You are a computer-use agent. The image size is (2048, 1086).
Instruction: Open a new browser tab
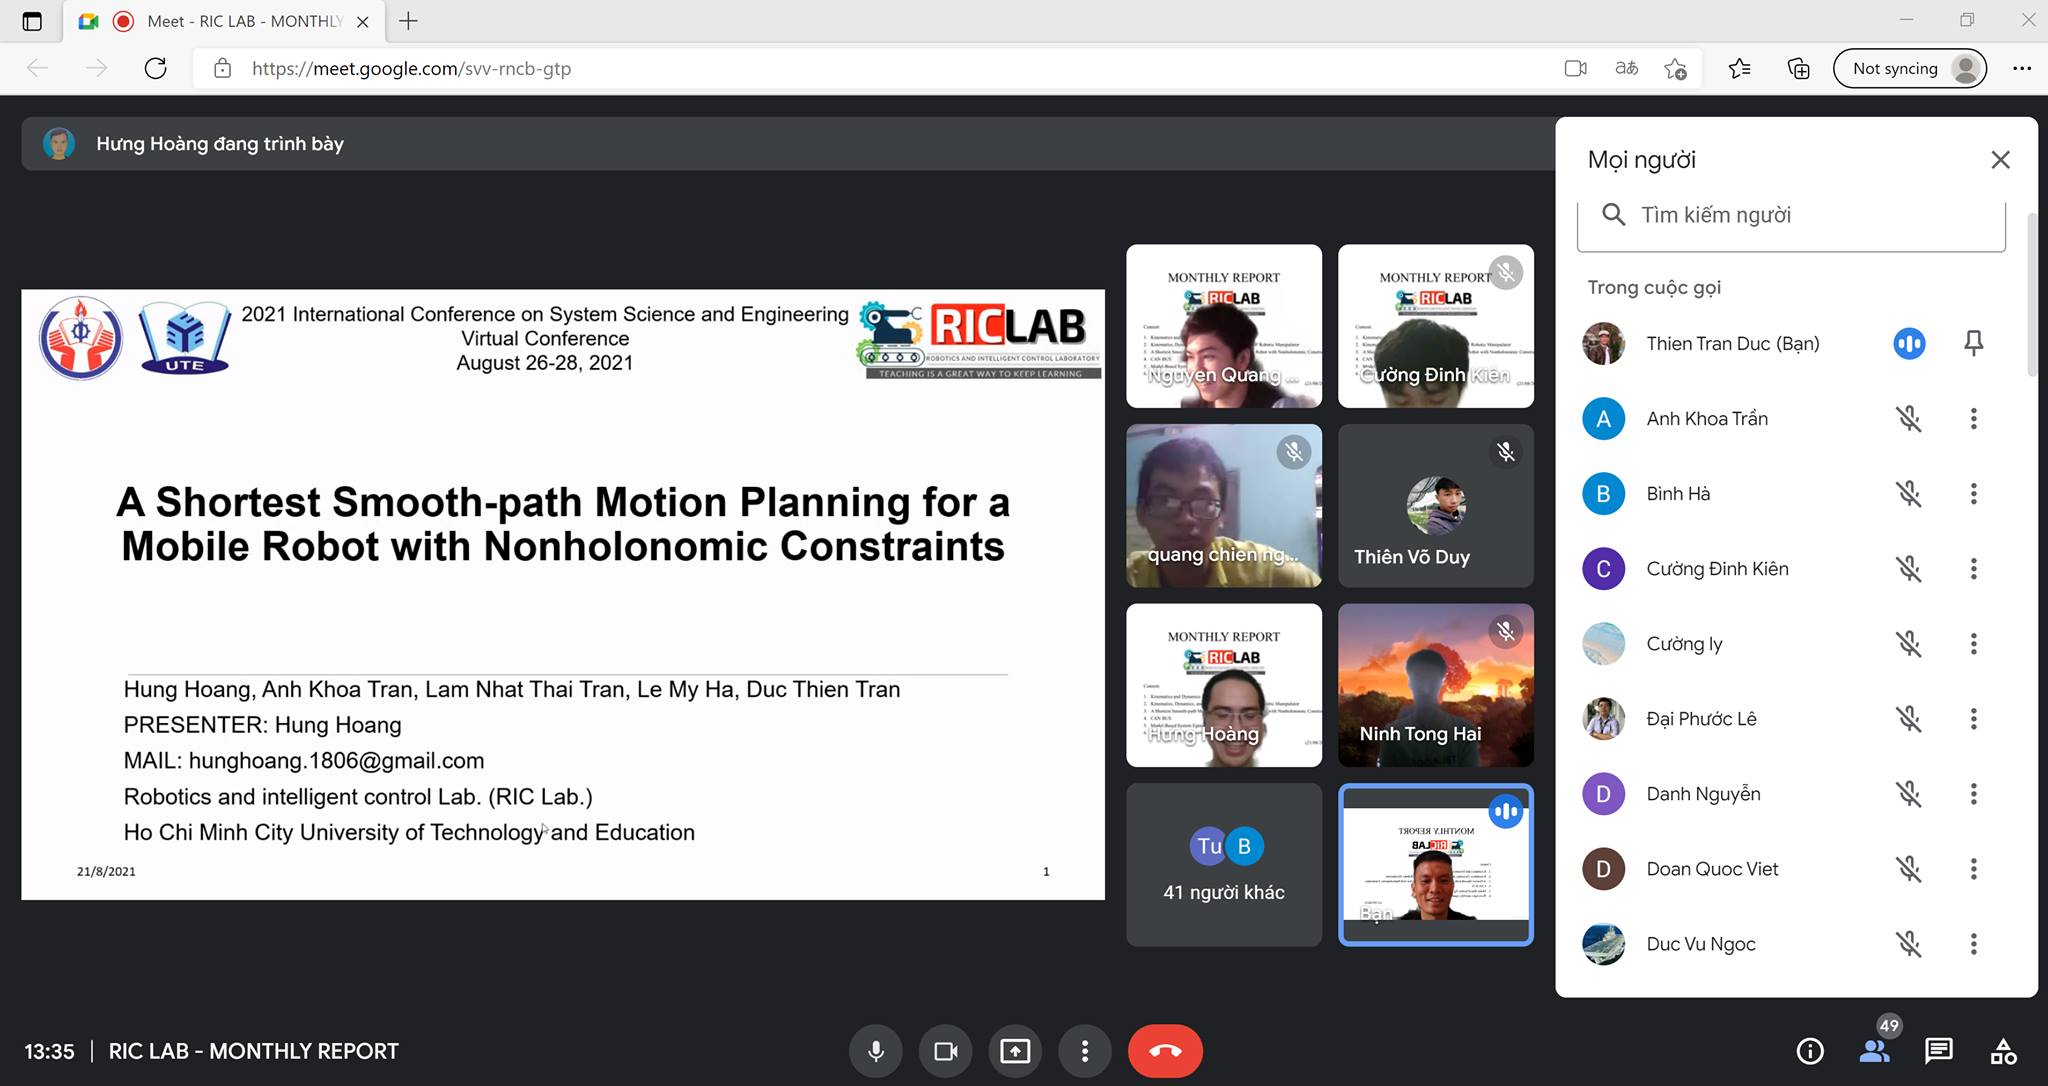pyautogui.click(x=408, y=21)
